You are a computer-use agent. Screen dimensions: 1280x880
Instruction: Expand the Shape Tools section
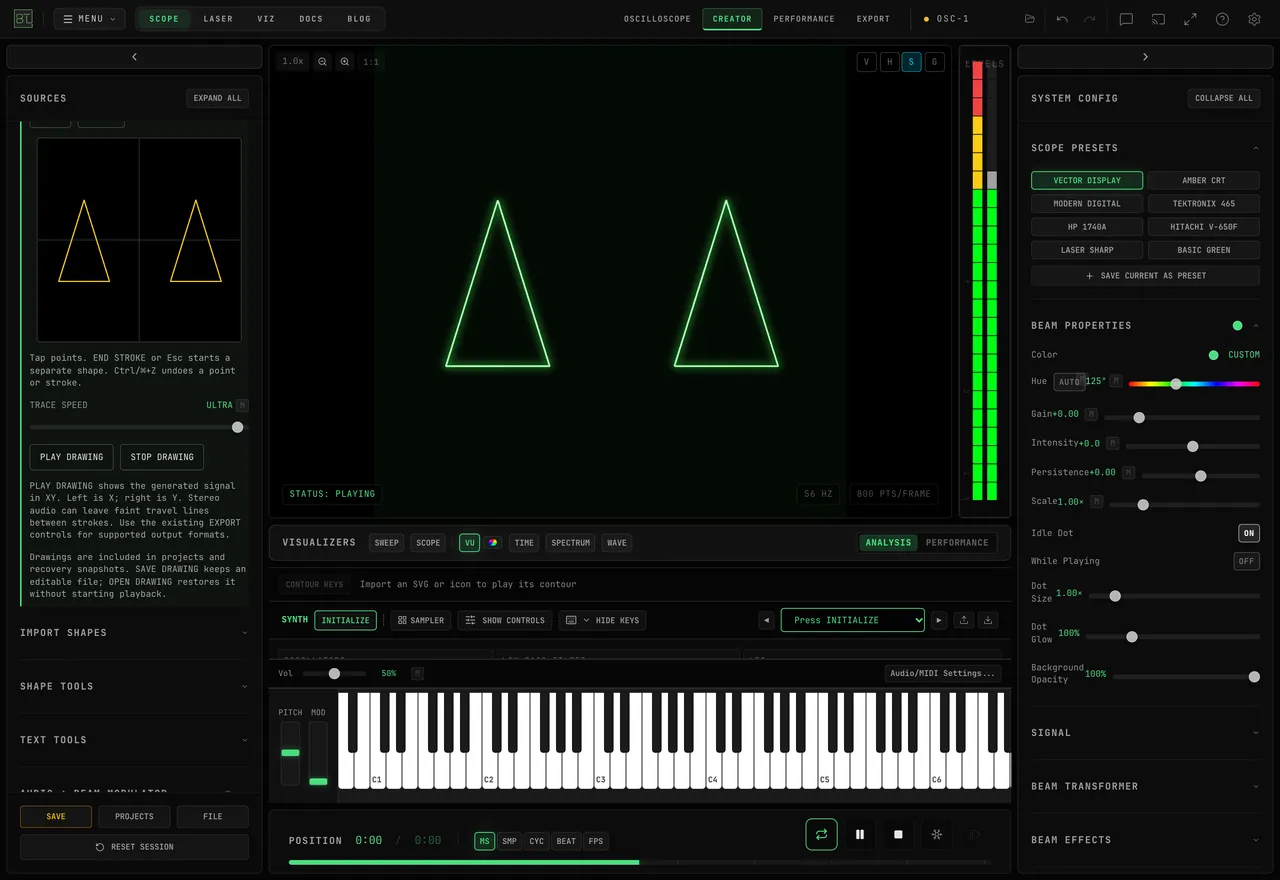point(134,686)
